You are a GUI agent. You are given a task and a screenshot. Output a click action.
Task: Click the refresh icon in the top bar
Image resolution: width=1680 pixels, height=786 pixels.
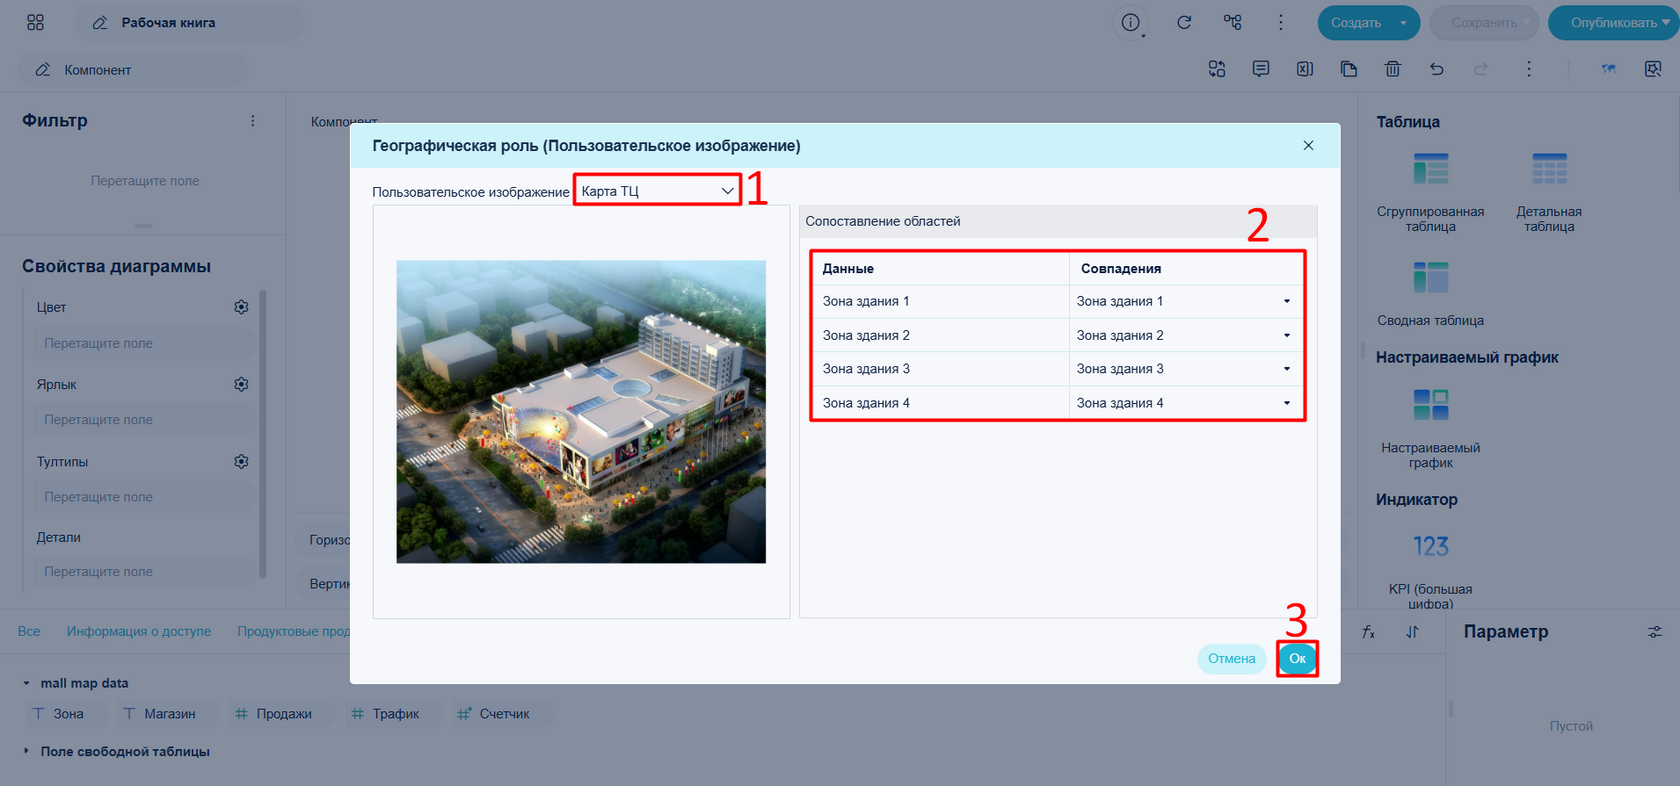1184,22
